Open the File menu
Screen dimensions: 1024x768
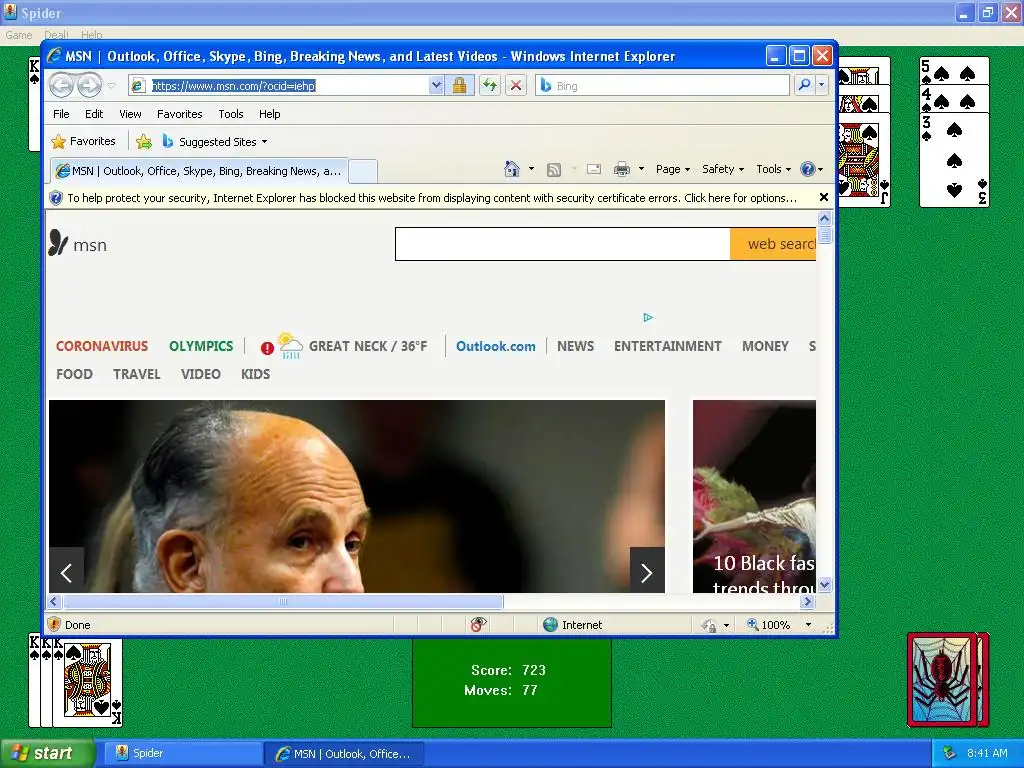click(61, 114)
